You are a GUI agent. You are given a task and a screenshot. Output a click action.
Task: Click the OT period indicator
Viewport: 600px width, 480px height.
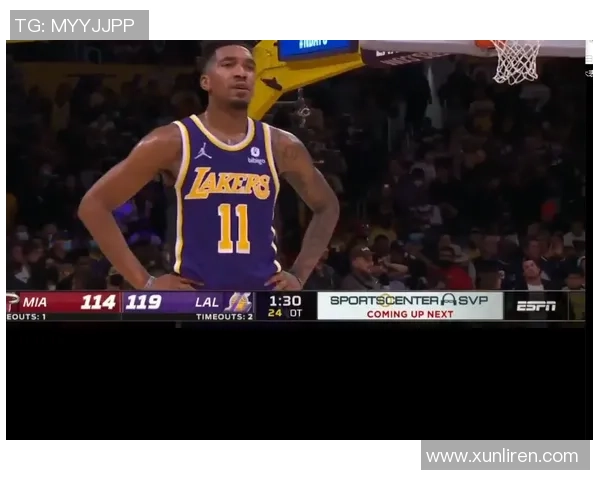point(296,313)
